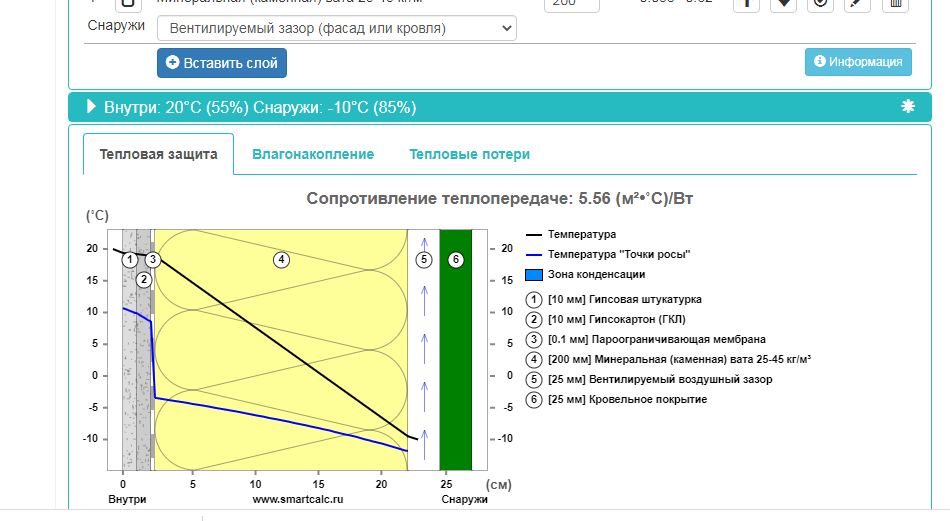
Task: Click the (см) axis unit label
Action: pos(499,485)
